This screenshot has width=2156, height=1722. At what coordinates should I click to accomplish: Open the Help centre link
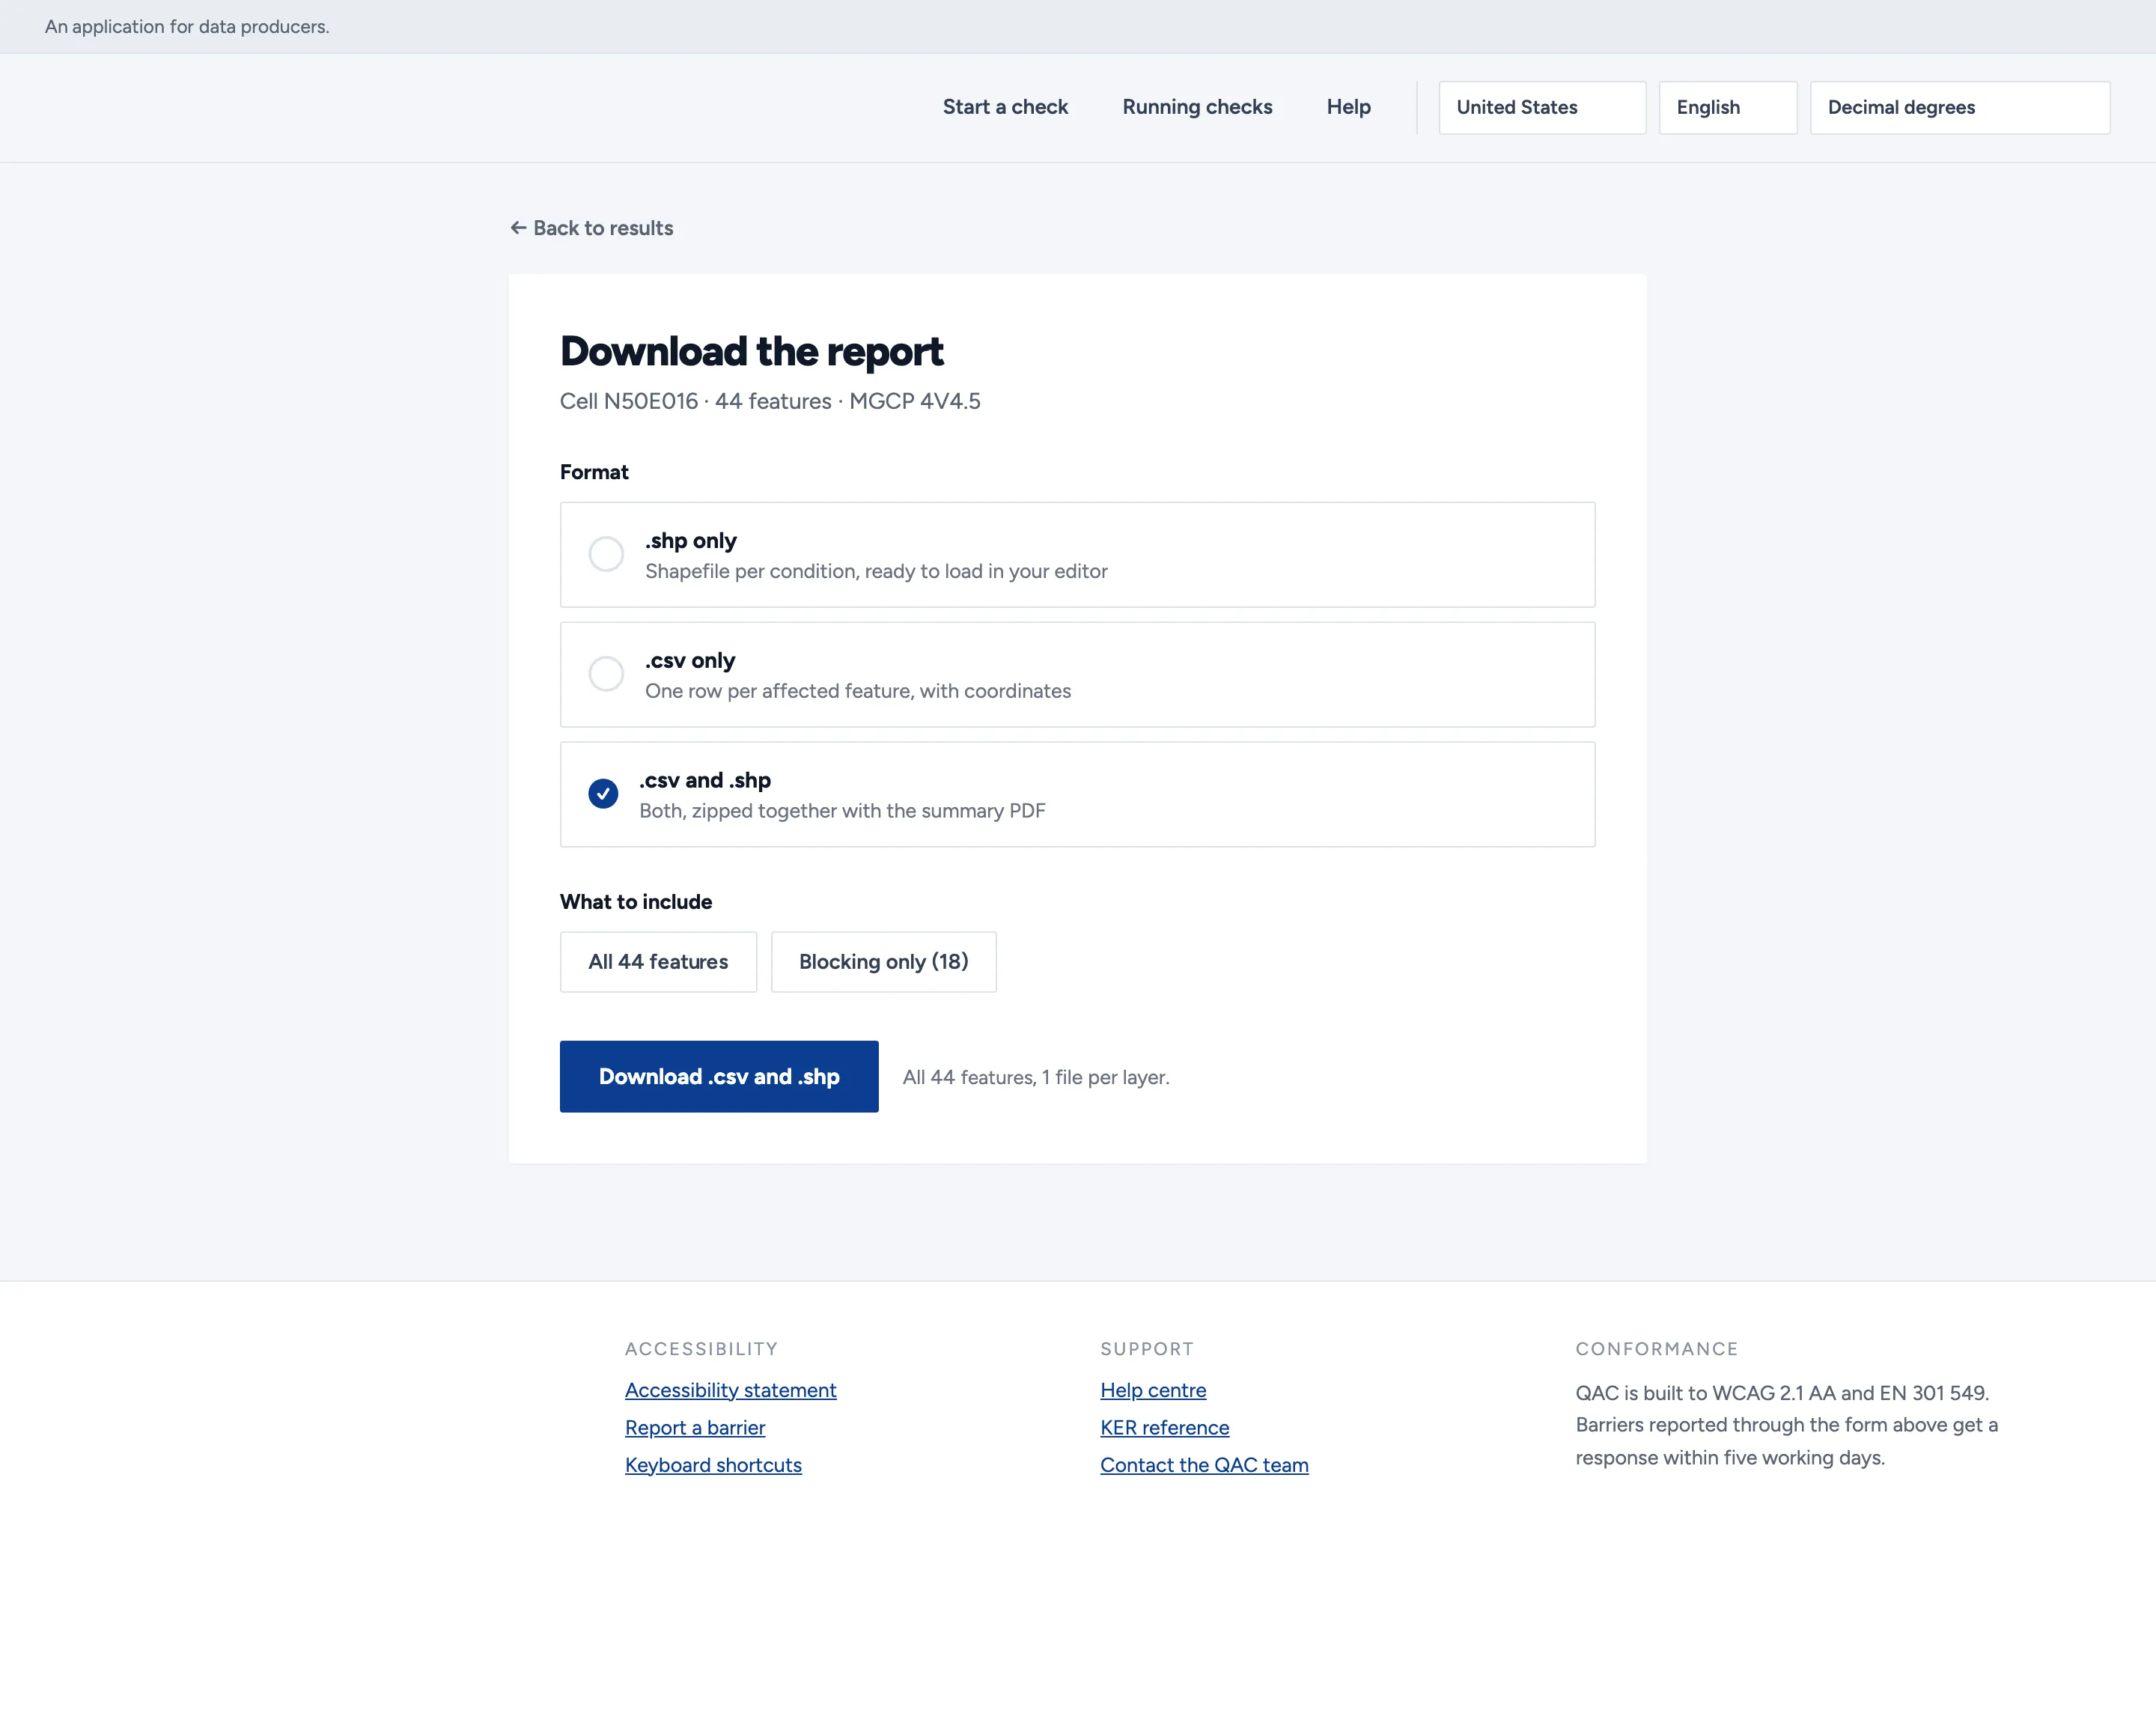(x=1153, y=1390)
